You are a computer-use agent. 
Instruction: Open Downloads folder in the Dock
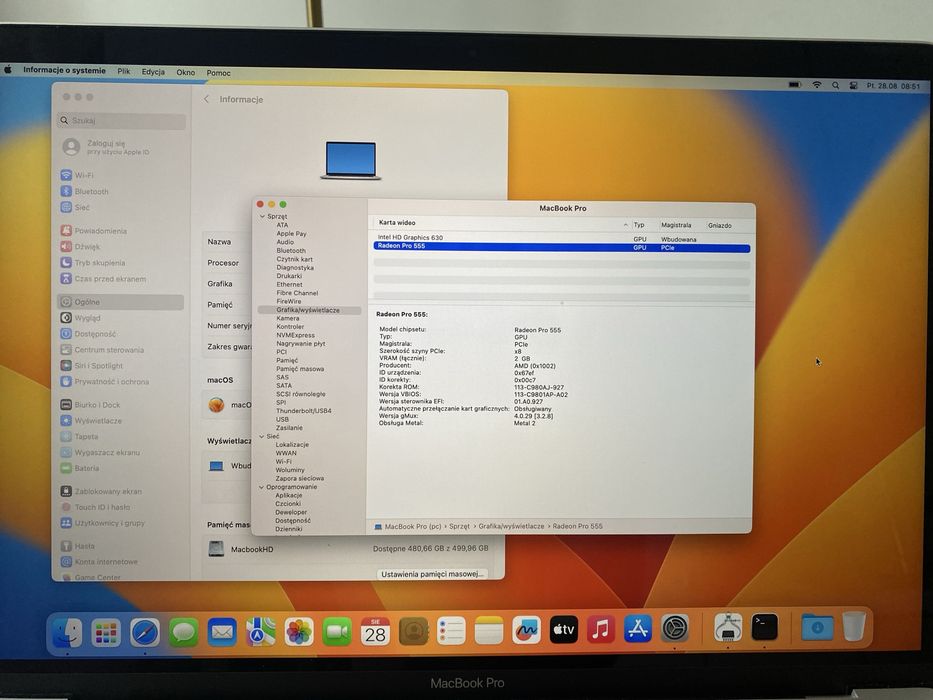pos(817,627)
